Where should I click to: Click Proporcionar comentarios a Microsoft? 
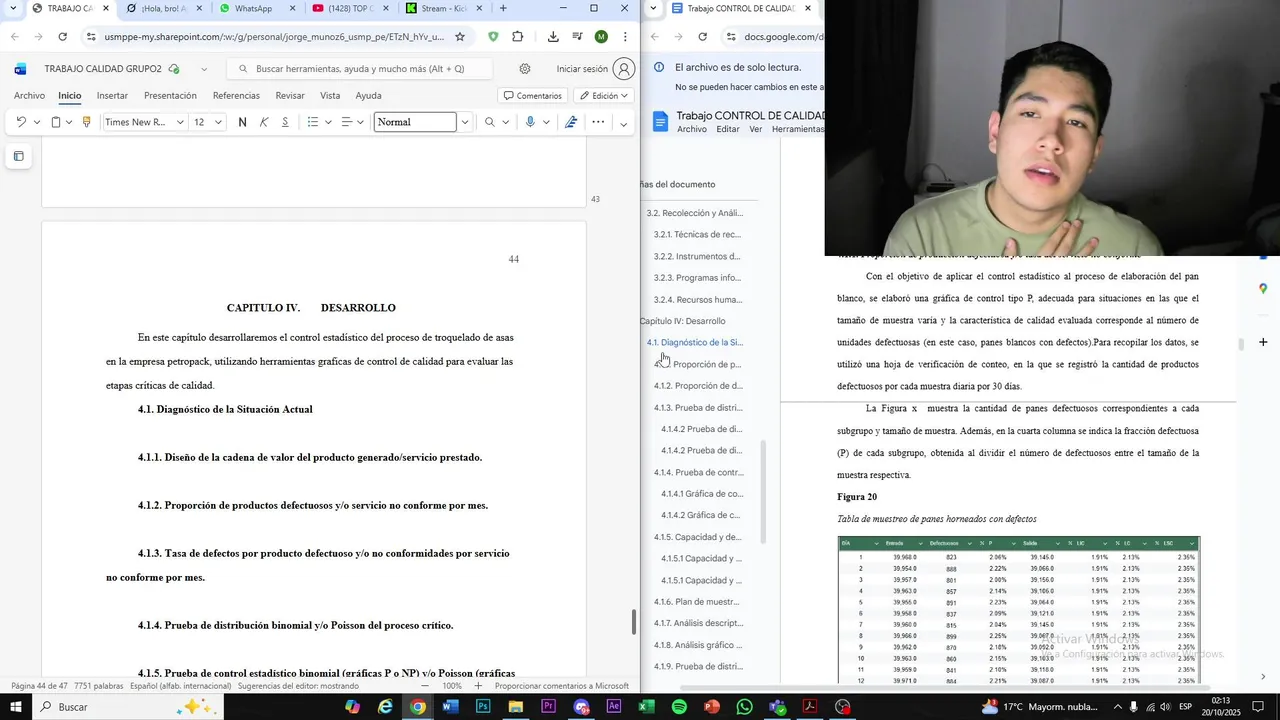561,686
